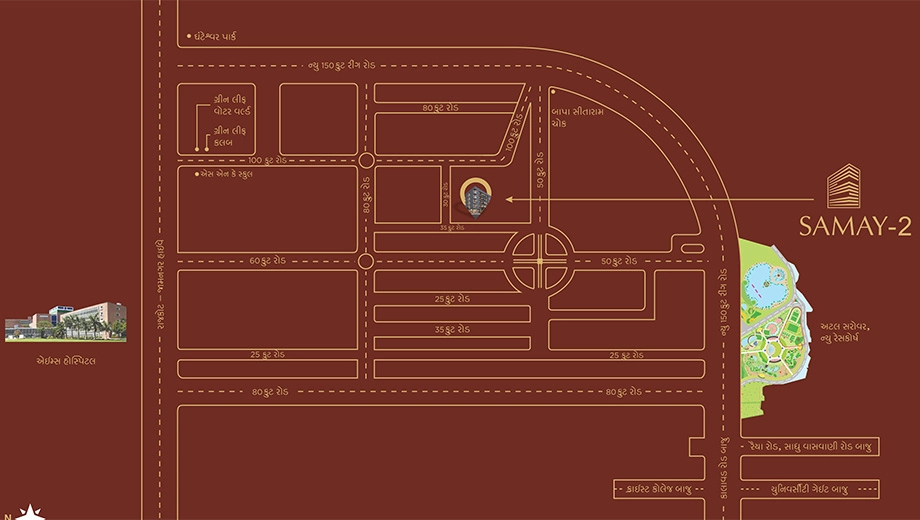Click the small circle junction on 100 ફુટ રોડ
This screenshot has width=920, height=520.
point(367,160)
